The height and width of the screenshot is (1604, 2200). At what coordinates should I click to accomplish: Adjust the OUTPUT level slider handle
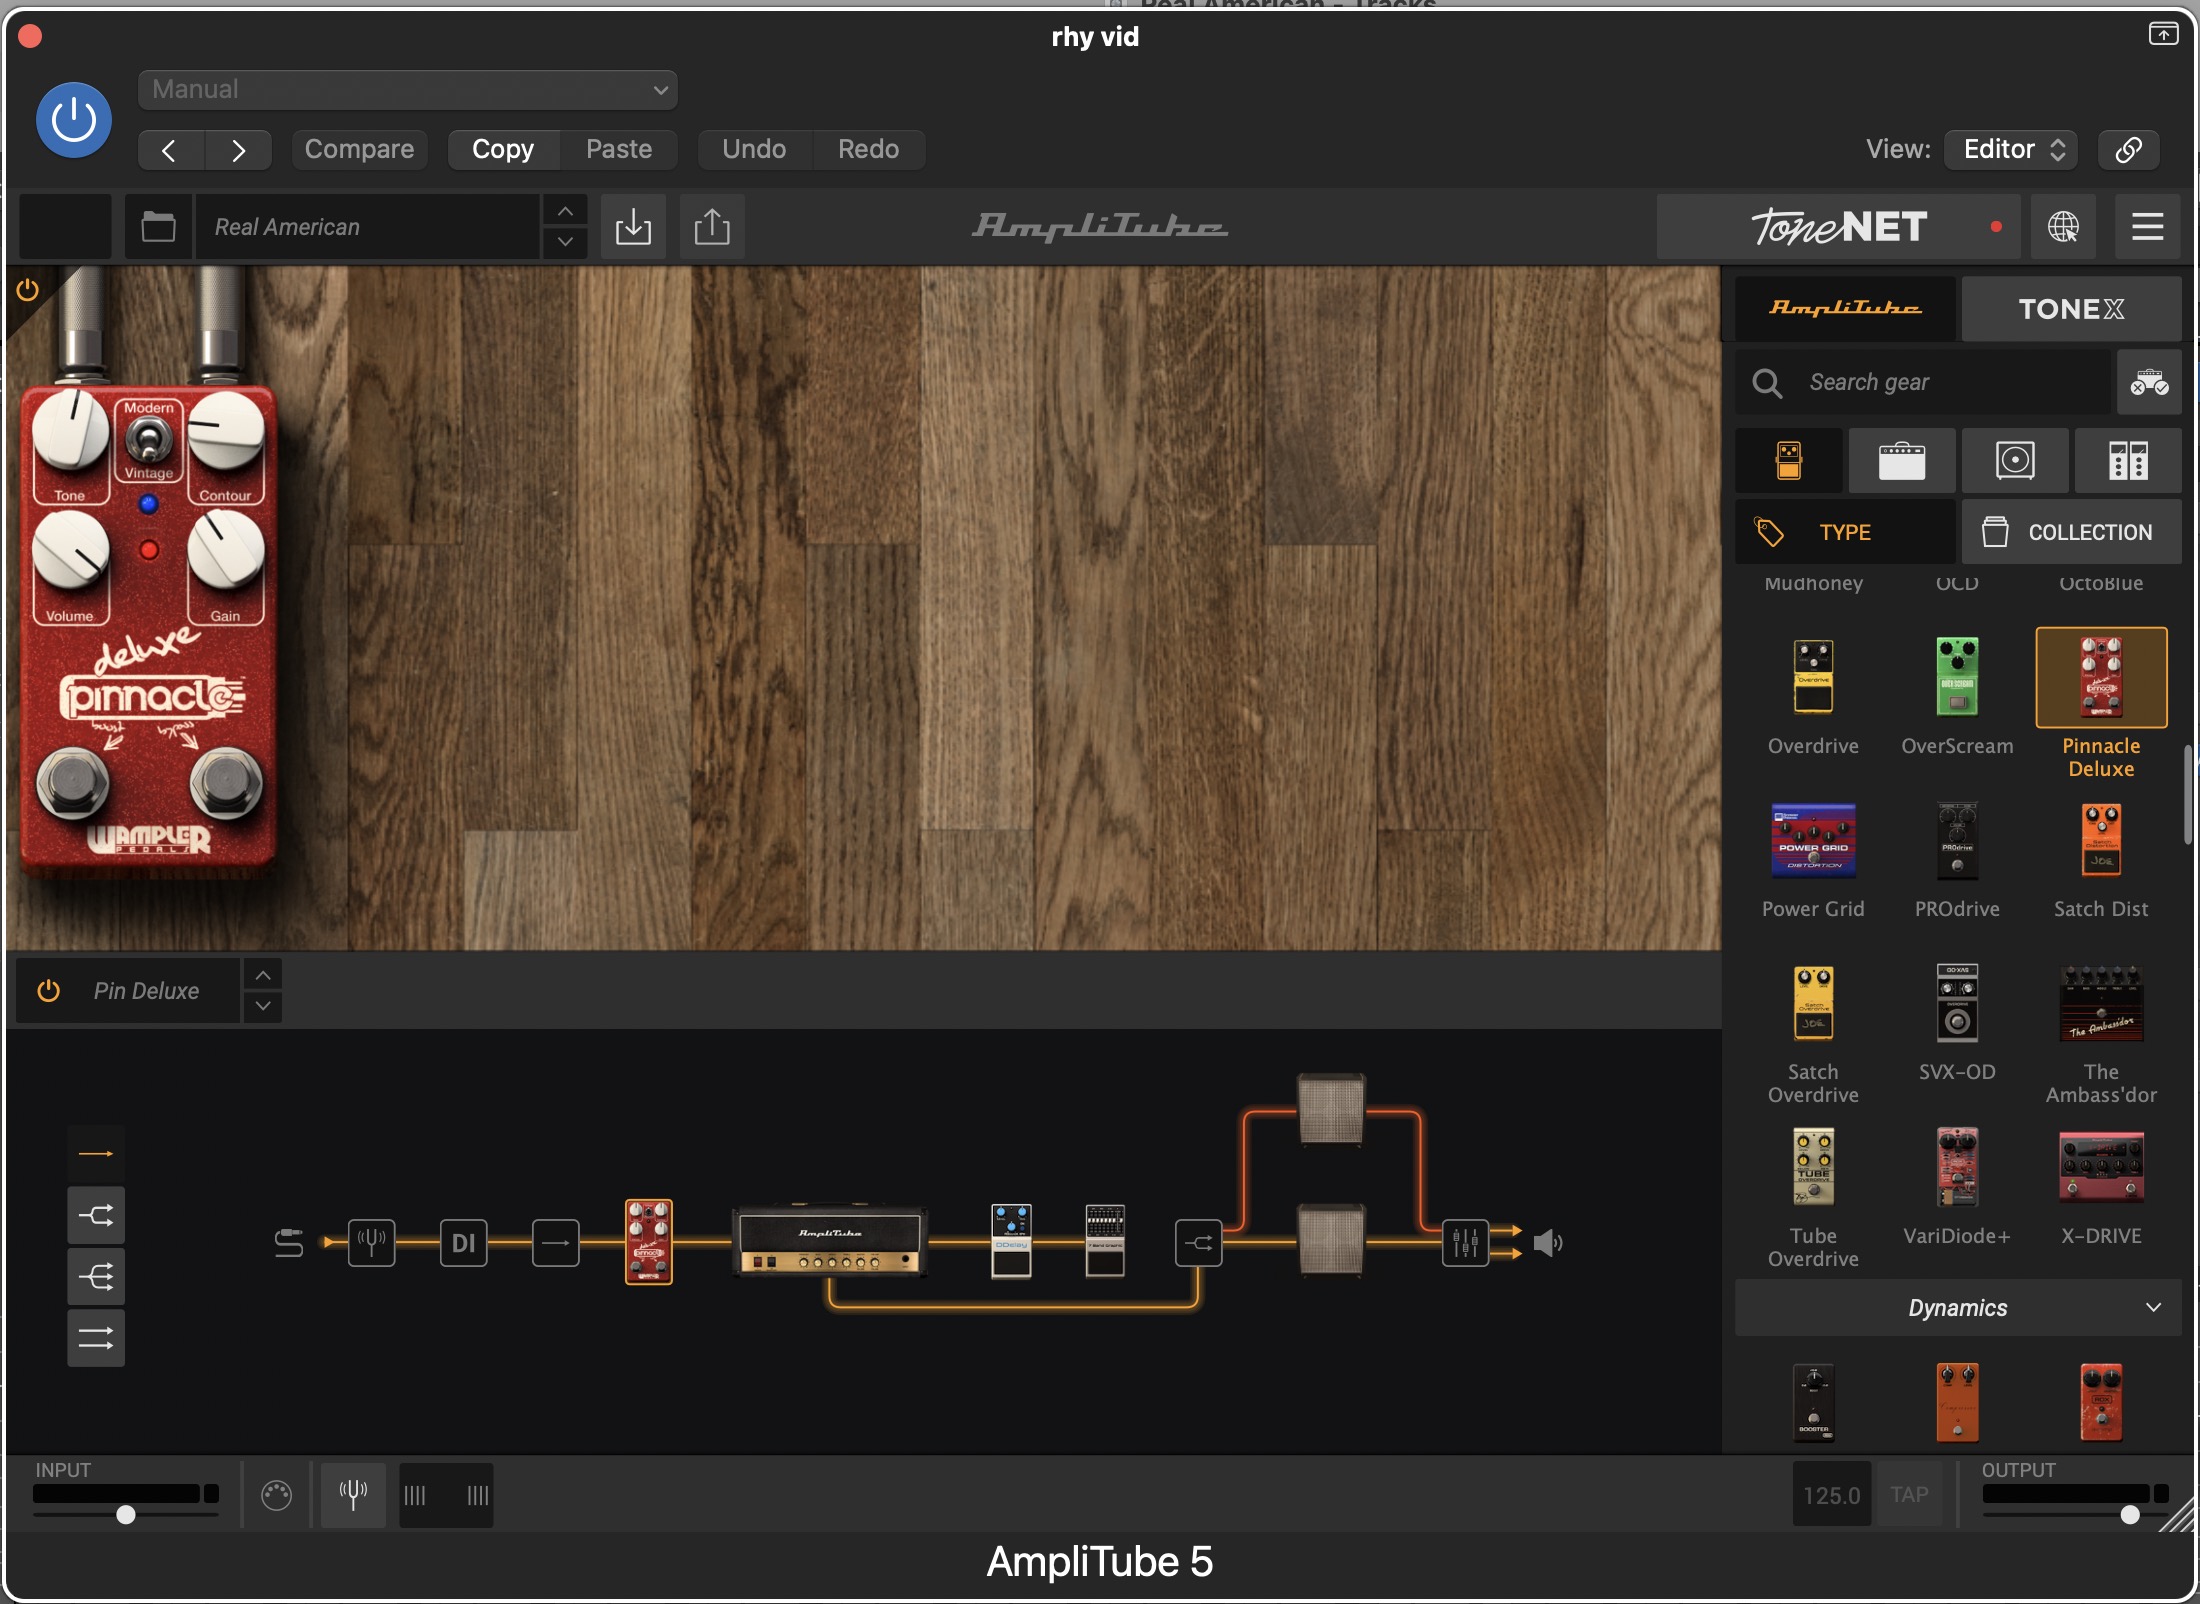point(2130,1515)
